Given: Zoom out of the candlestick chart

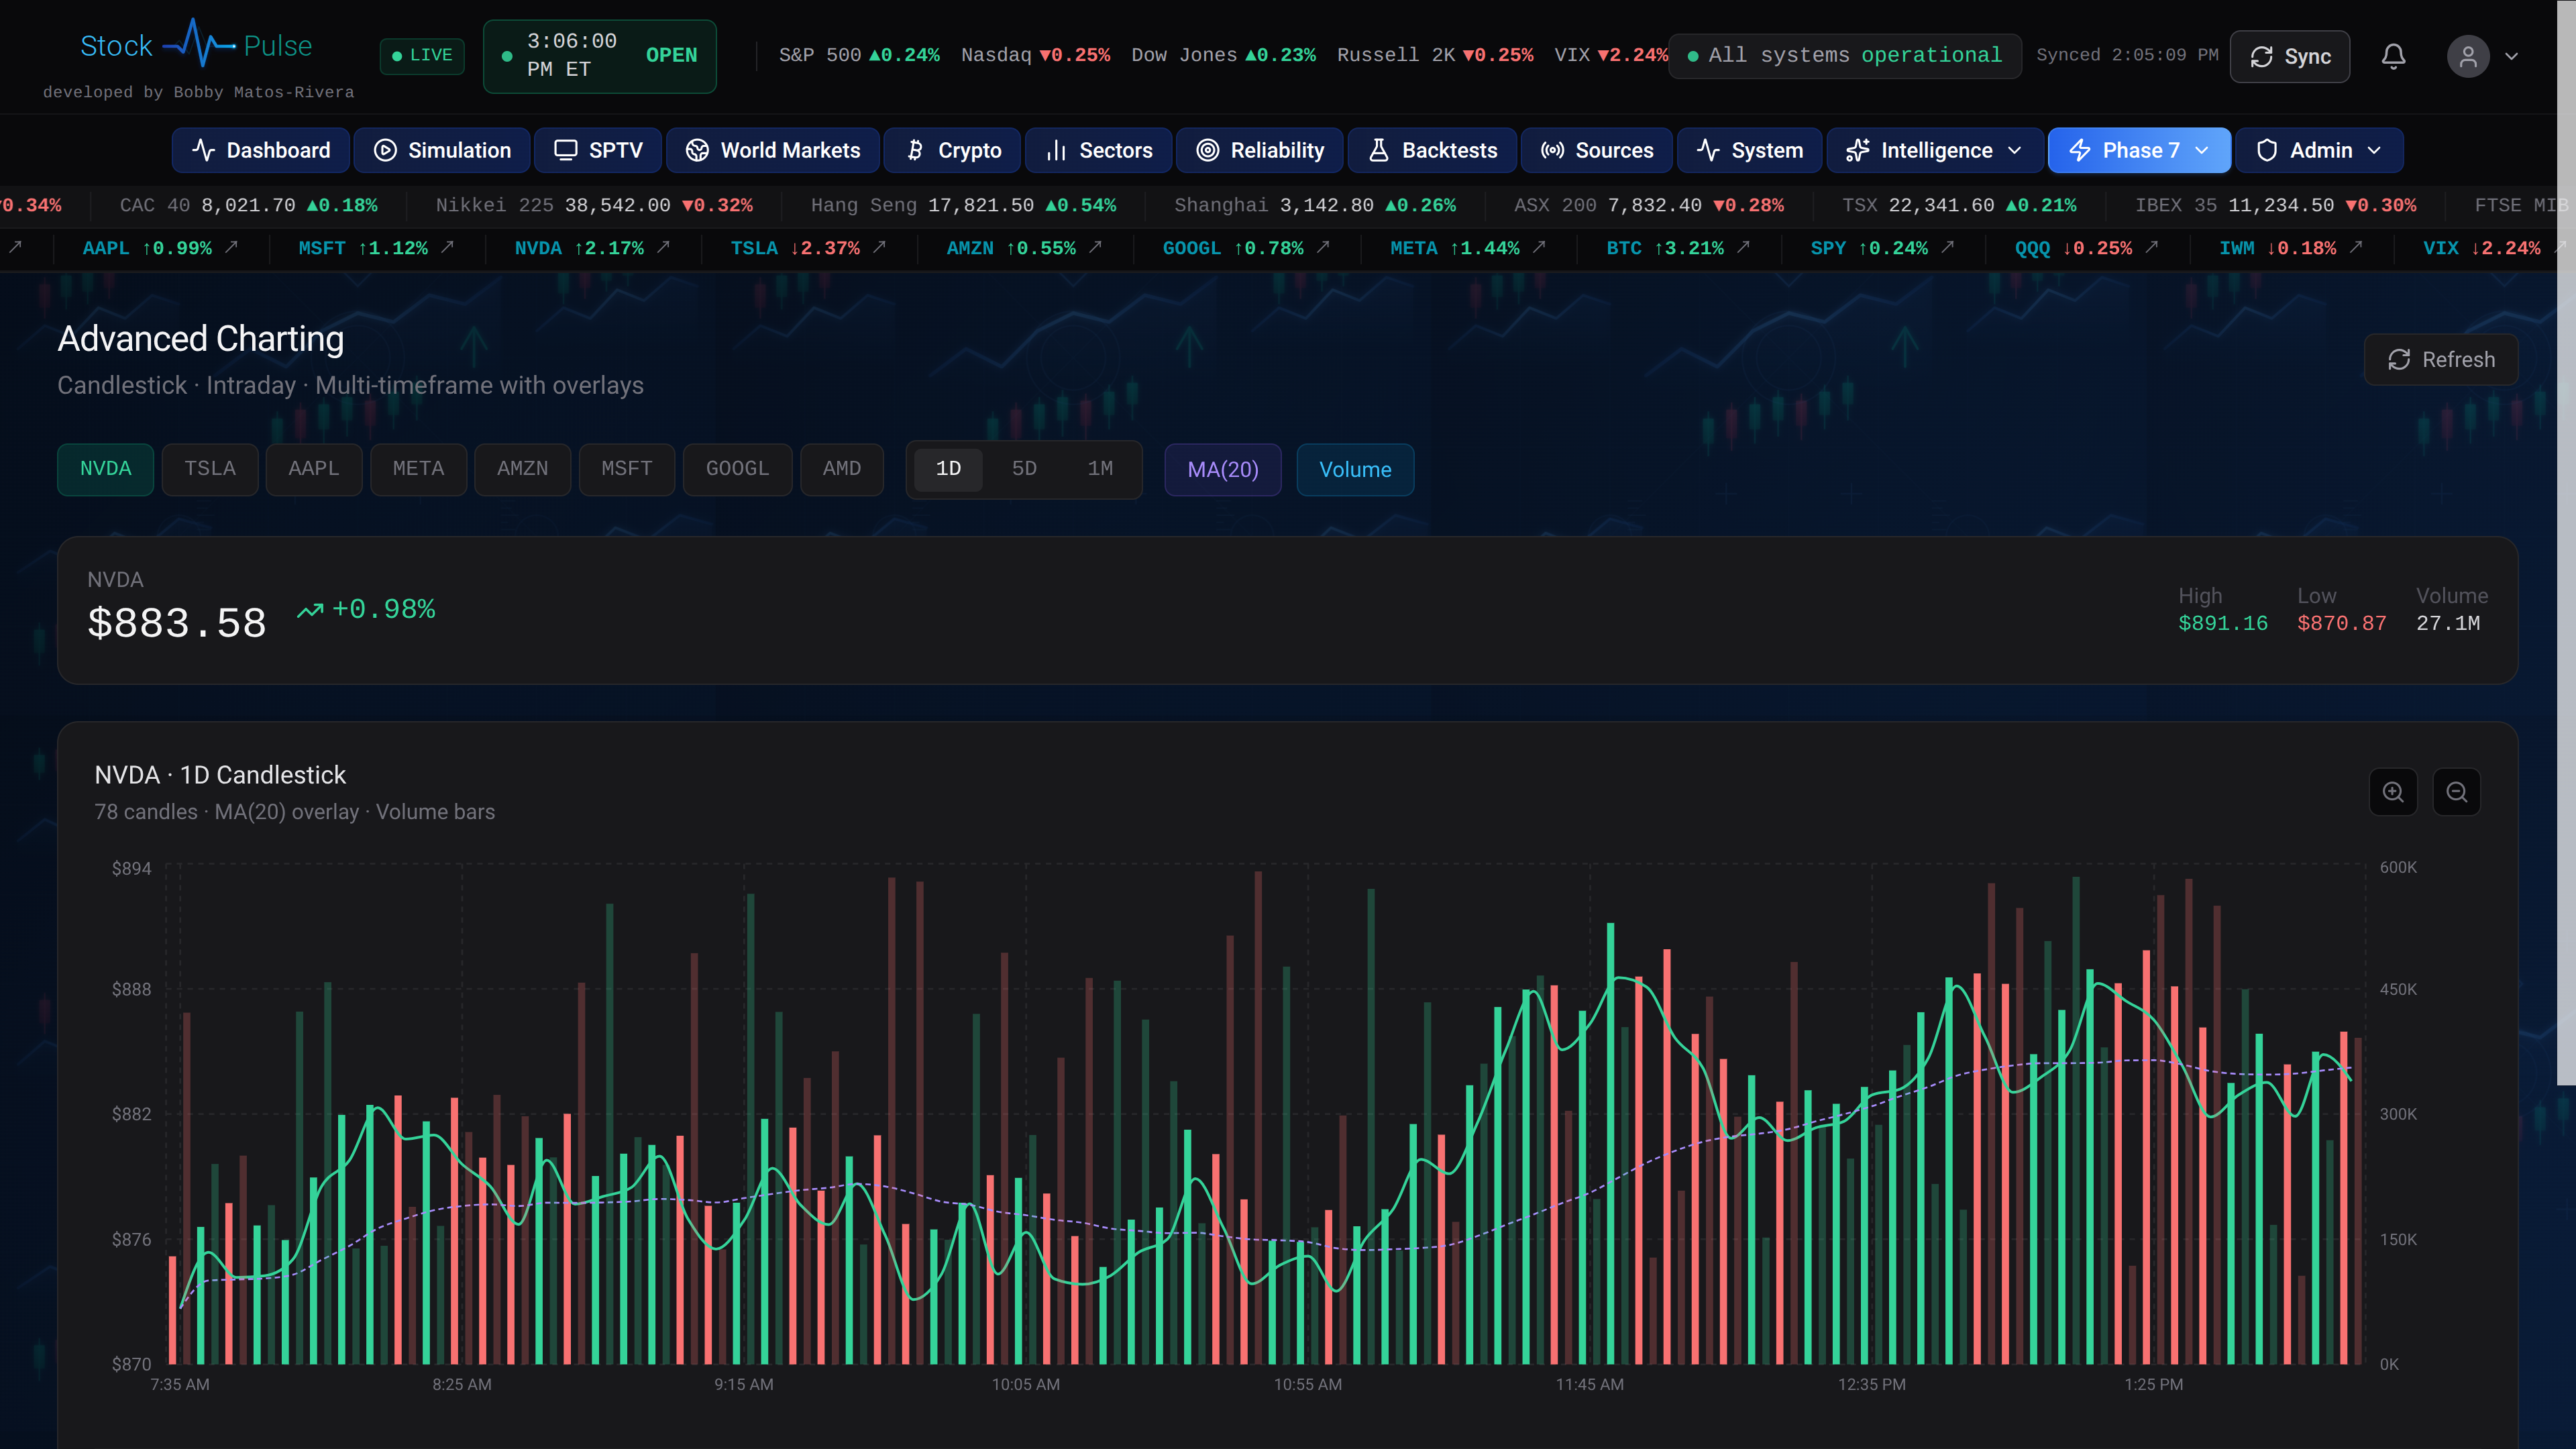Looking at the screenshot, I should [2456, 792].
